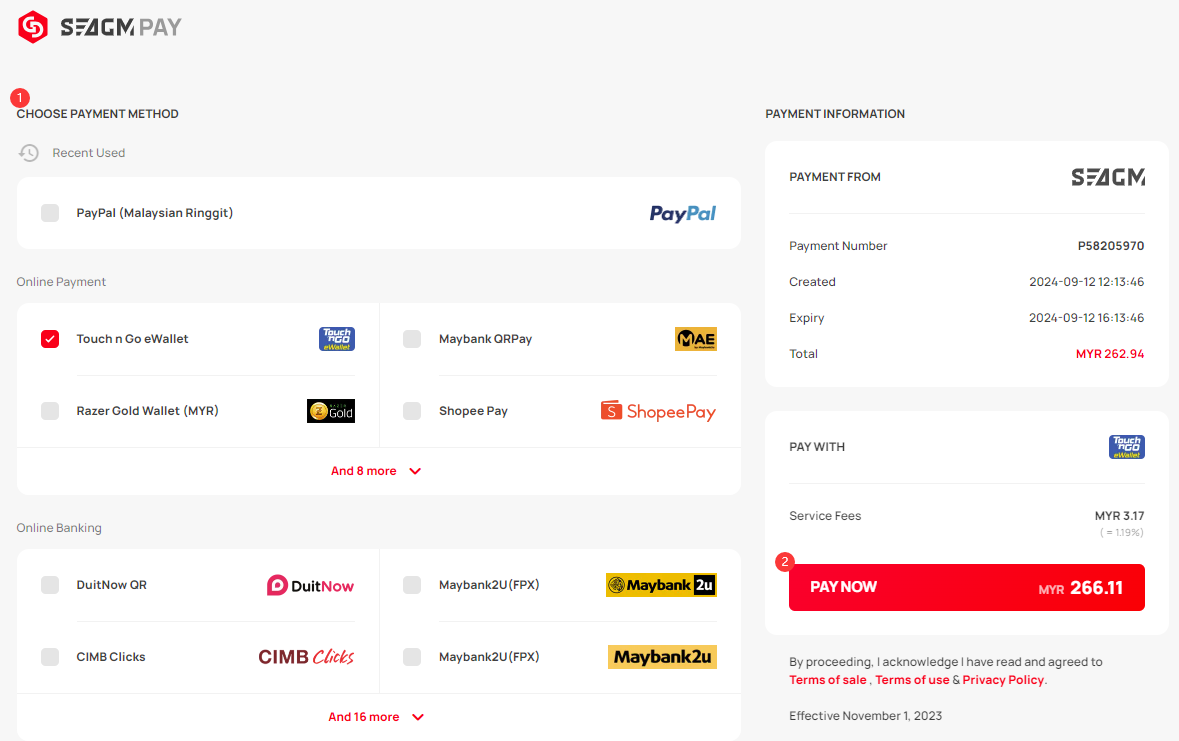Click the payment number P58205970
Screen dimensions: 1179x741
[x=1111, y=246]
